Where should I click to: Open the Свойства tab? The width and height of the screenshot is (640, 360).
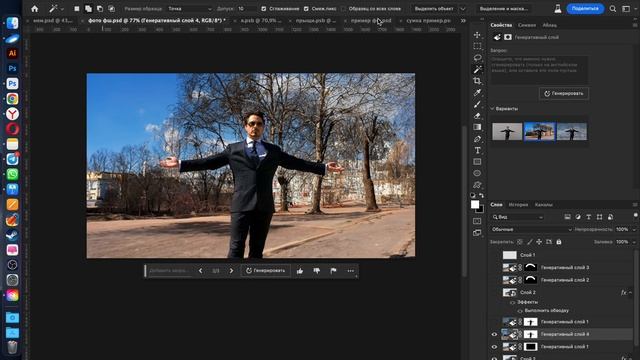[x=501, y=25]
